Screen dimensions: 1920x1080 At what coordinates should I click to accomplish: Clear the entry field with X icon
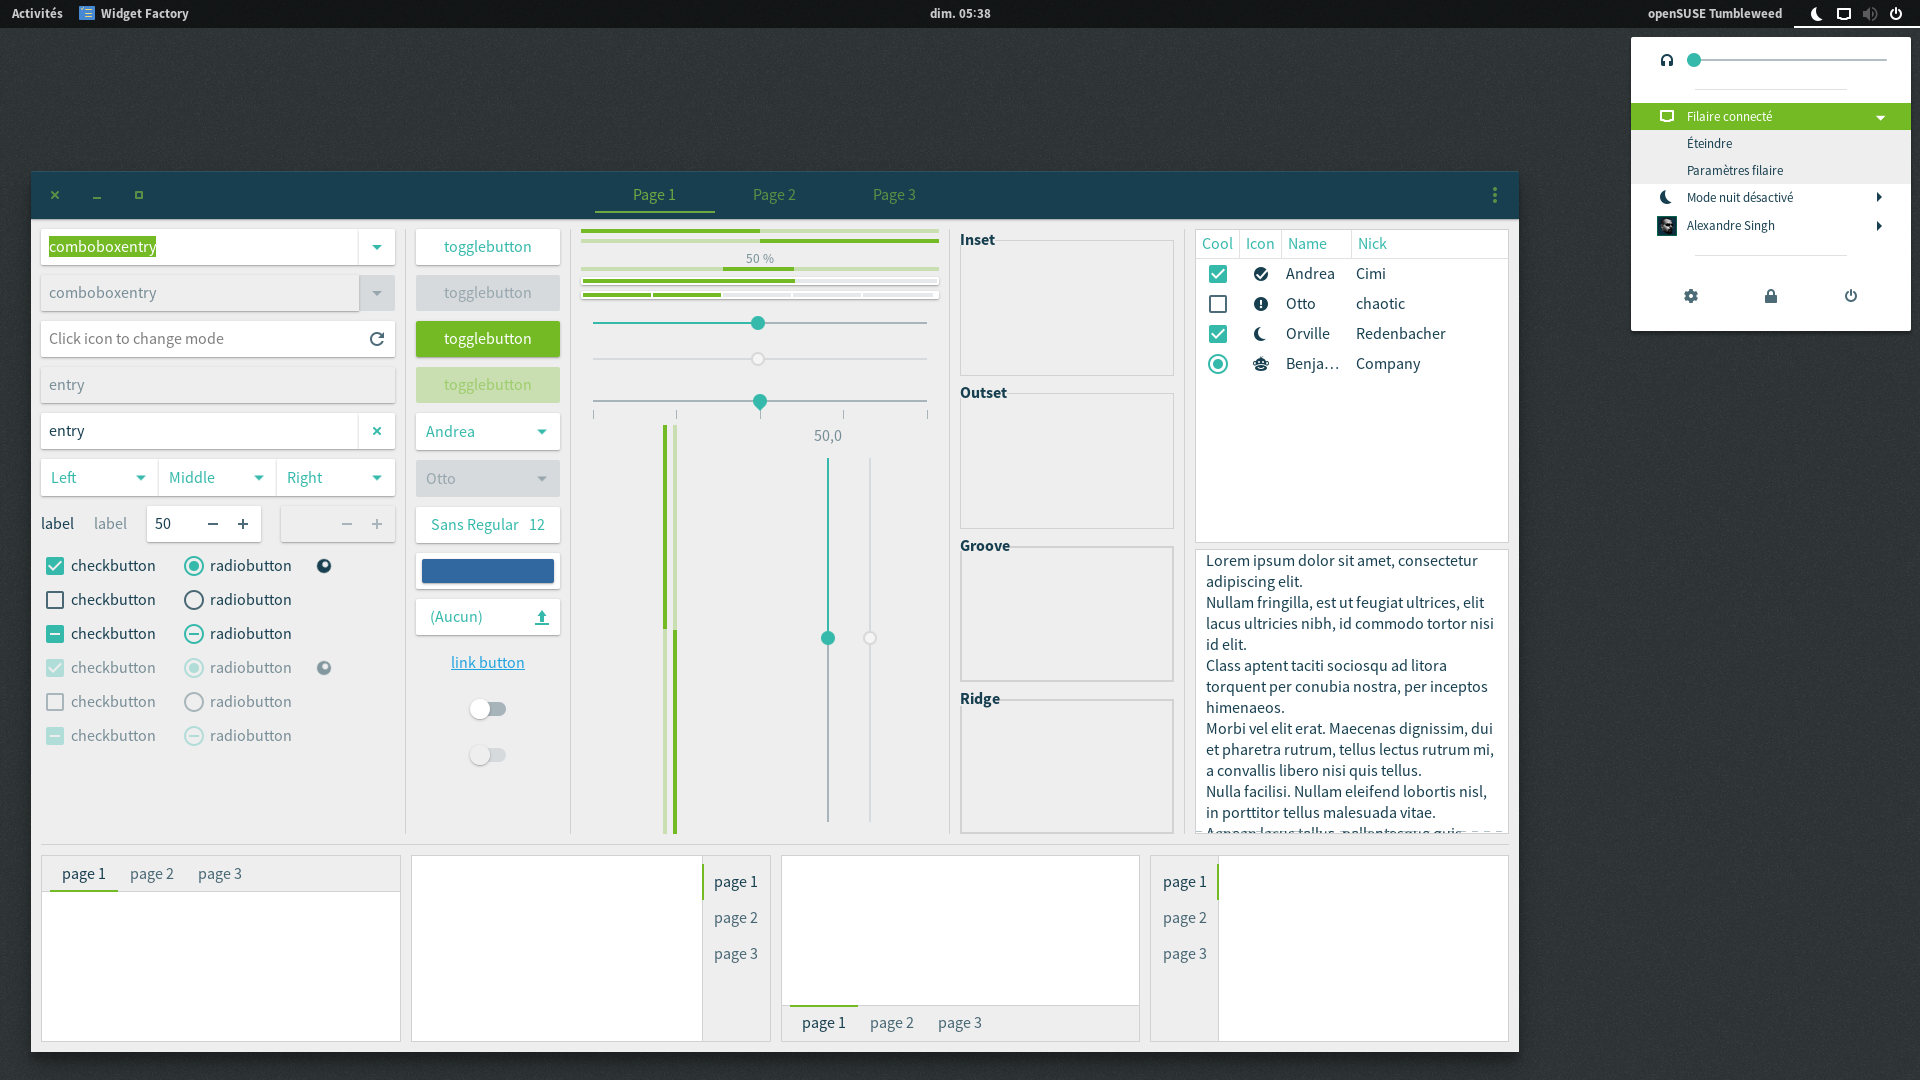coord(377,431)
